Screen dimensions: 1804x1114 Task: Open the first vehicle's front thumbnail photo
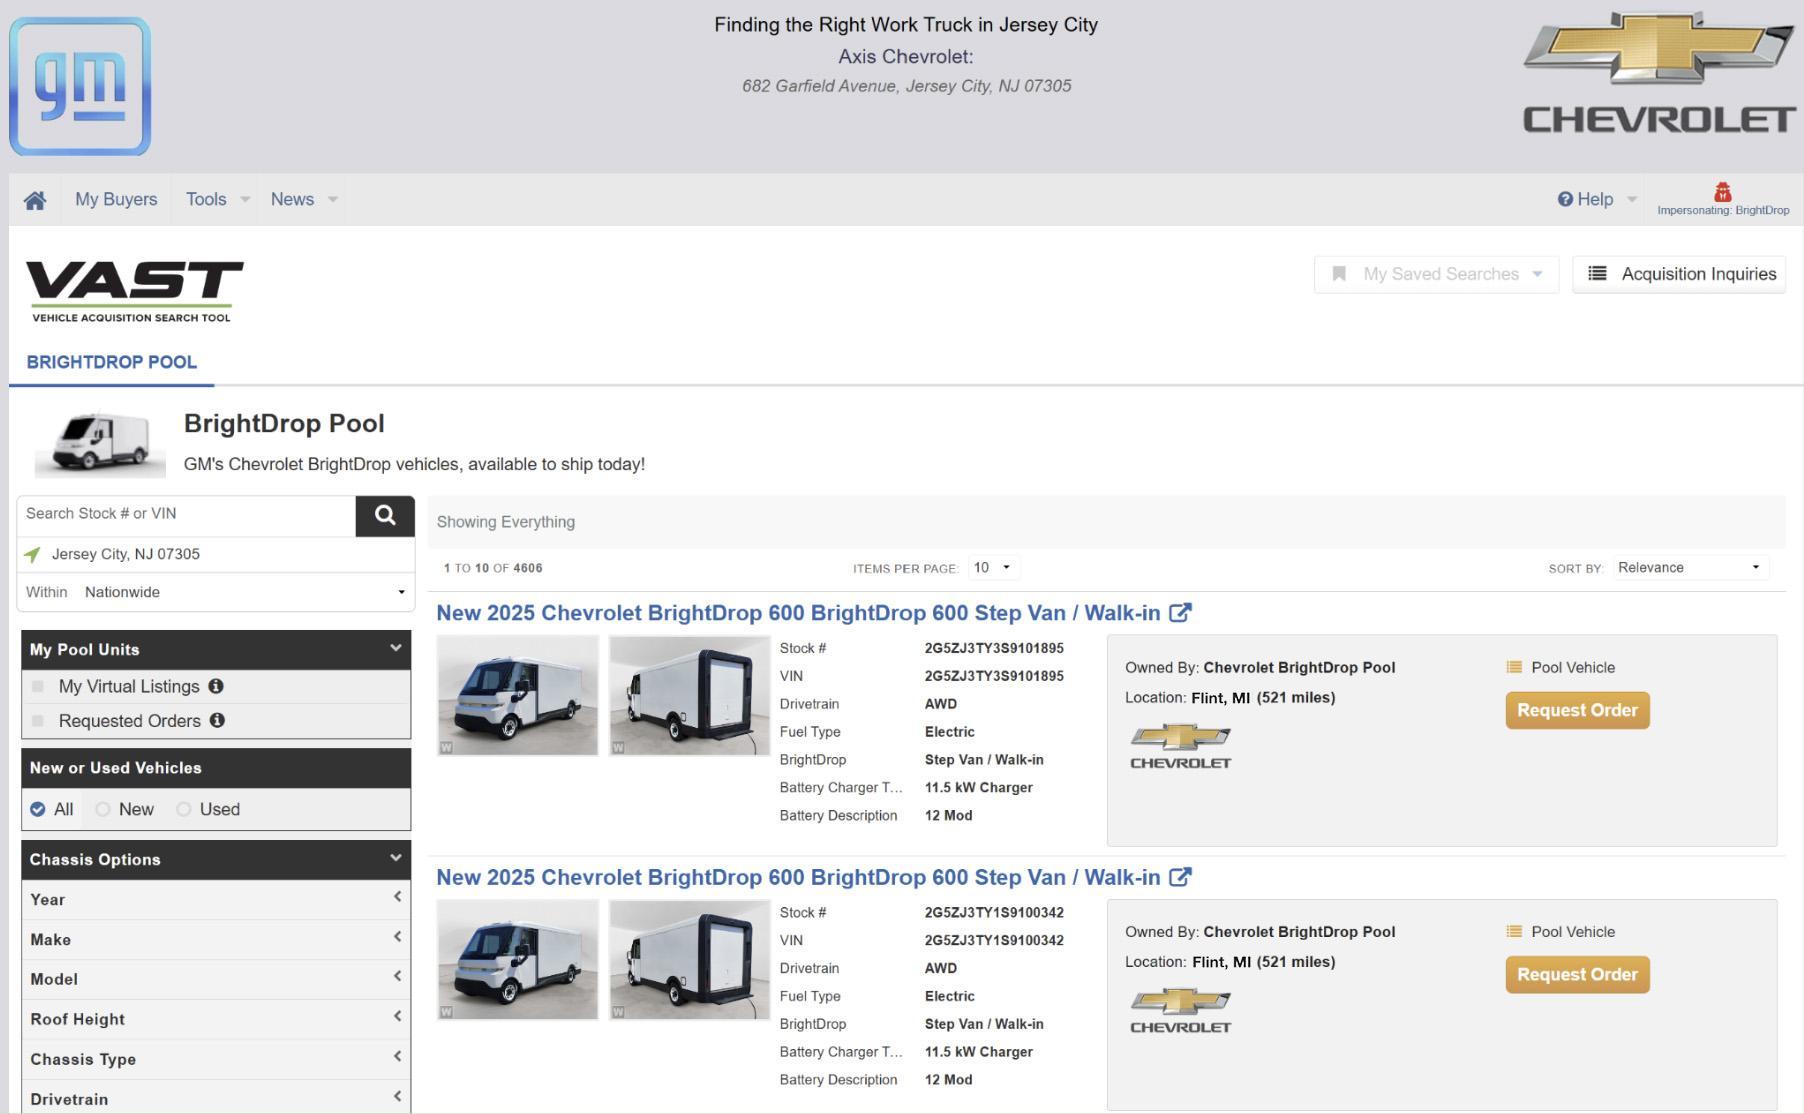point(518,695)
